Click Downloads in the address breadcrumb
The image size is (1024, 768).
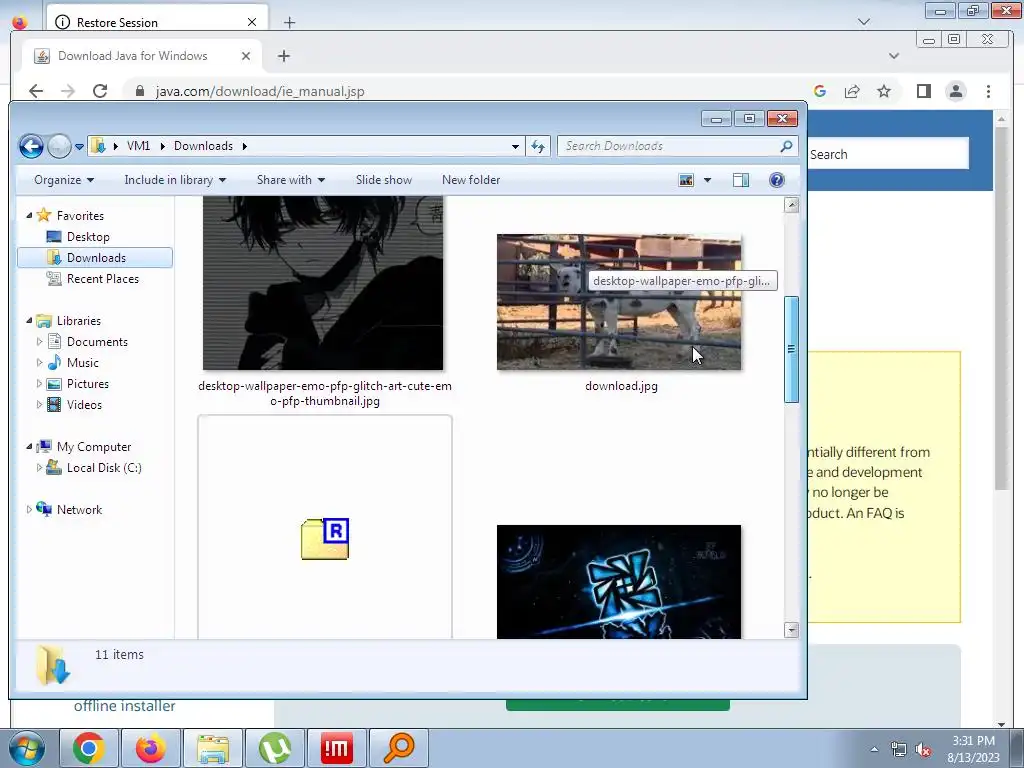coord(203,146)
